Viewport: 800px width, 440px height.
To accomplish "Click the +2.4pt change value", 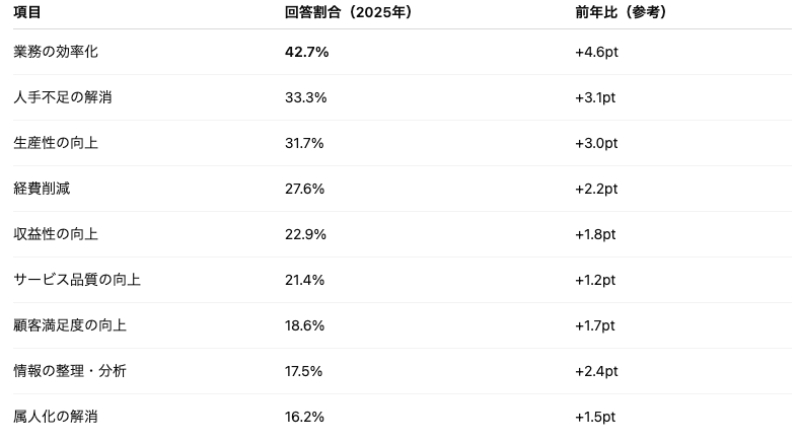I will [x=597, y=371].
